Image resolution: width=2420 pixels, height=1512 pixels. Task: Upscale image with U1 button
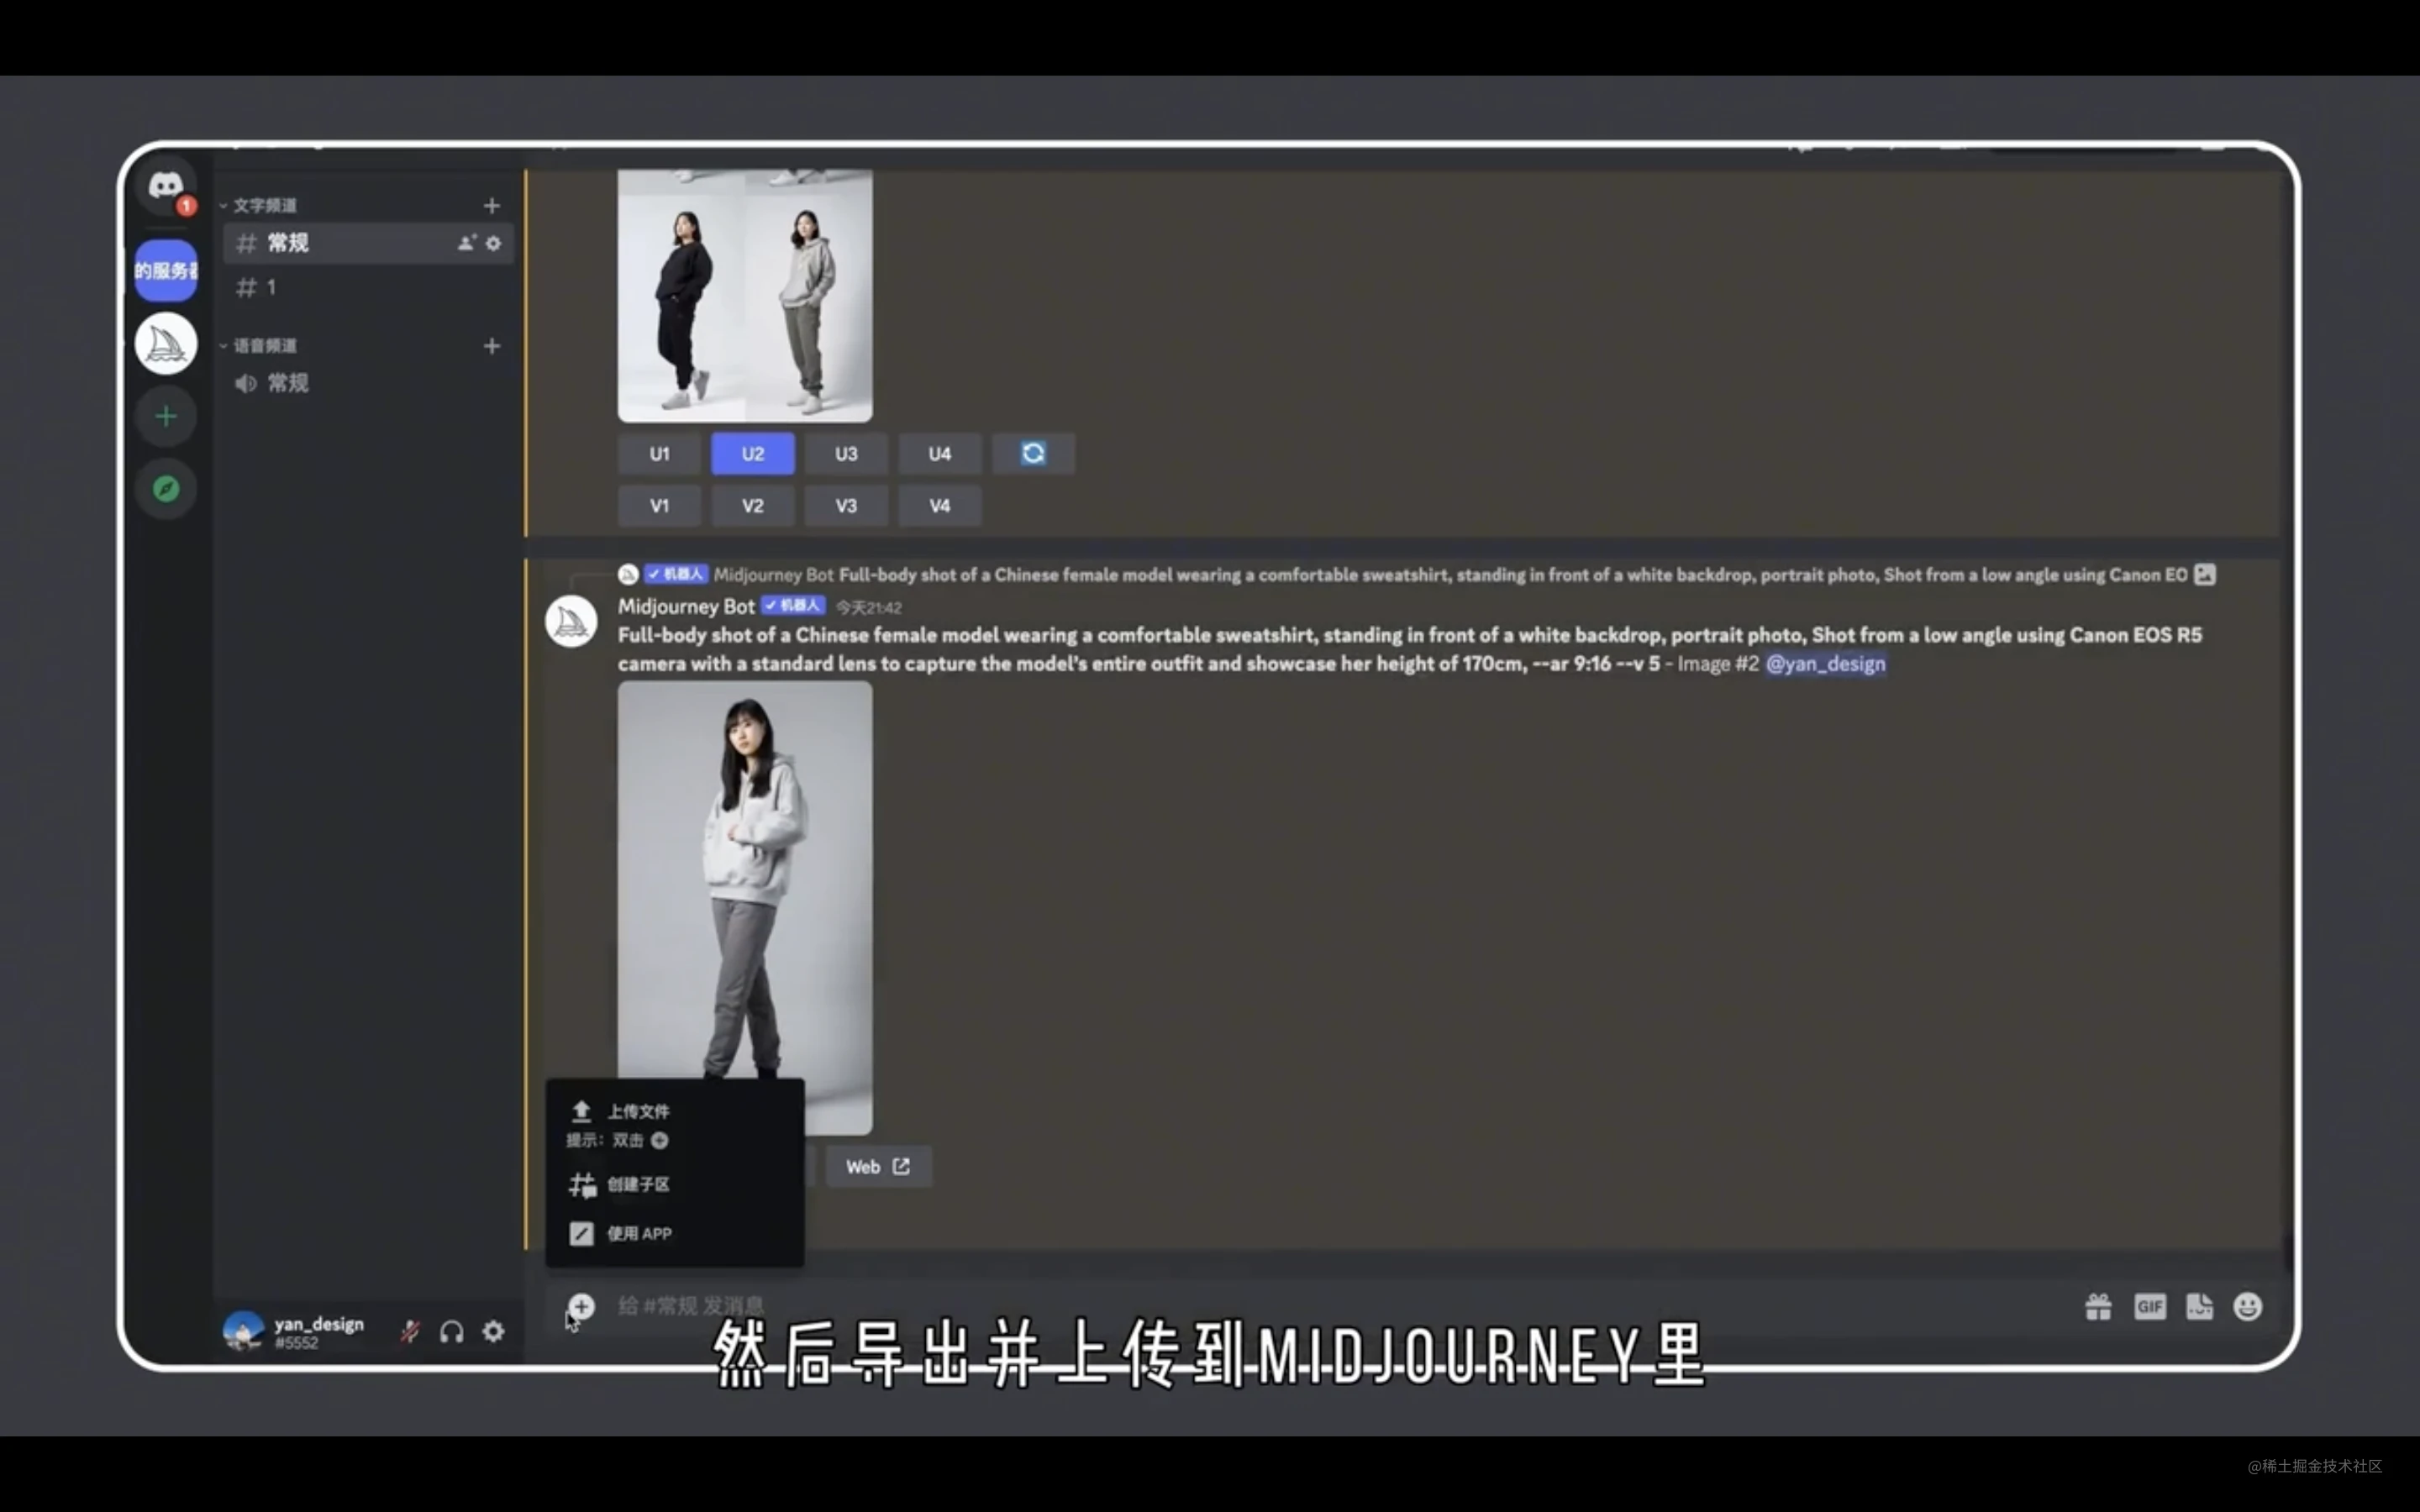pyautogui.click(x=659, y=454)
